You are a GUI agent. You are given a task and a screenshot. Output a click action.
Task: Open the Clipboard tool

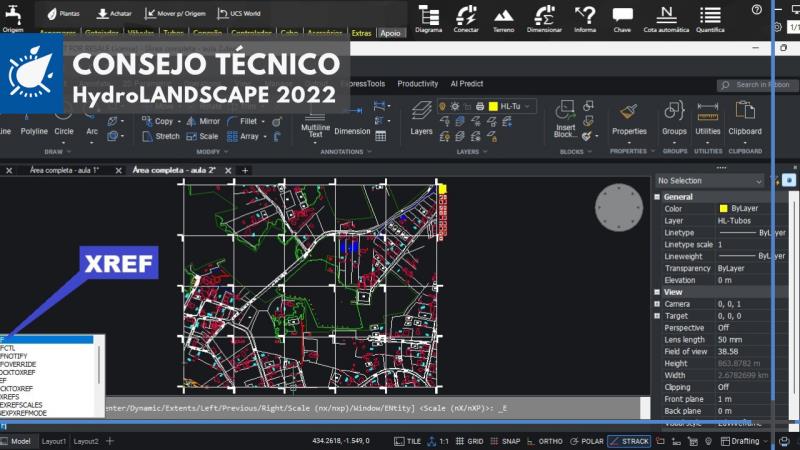[x=745, y=118]
